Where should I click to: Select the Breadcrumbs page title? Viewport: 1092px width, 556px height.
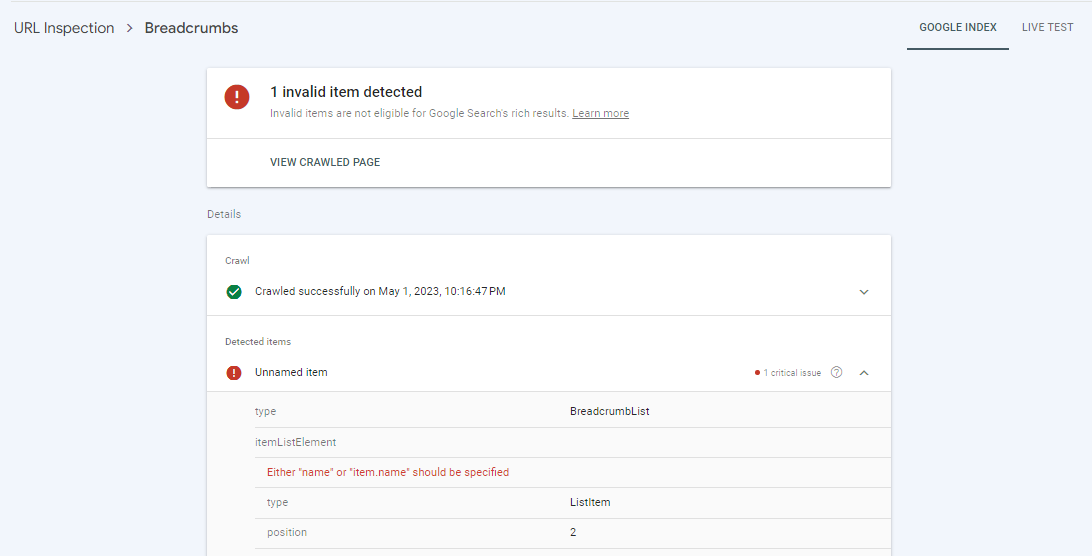(192, 29)
